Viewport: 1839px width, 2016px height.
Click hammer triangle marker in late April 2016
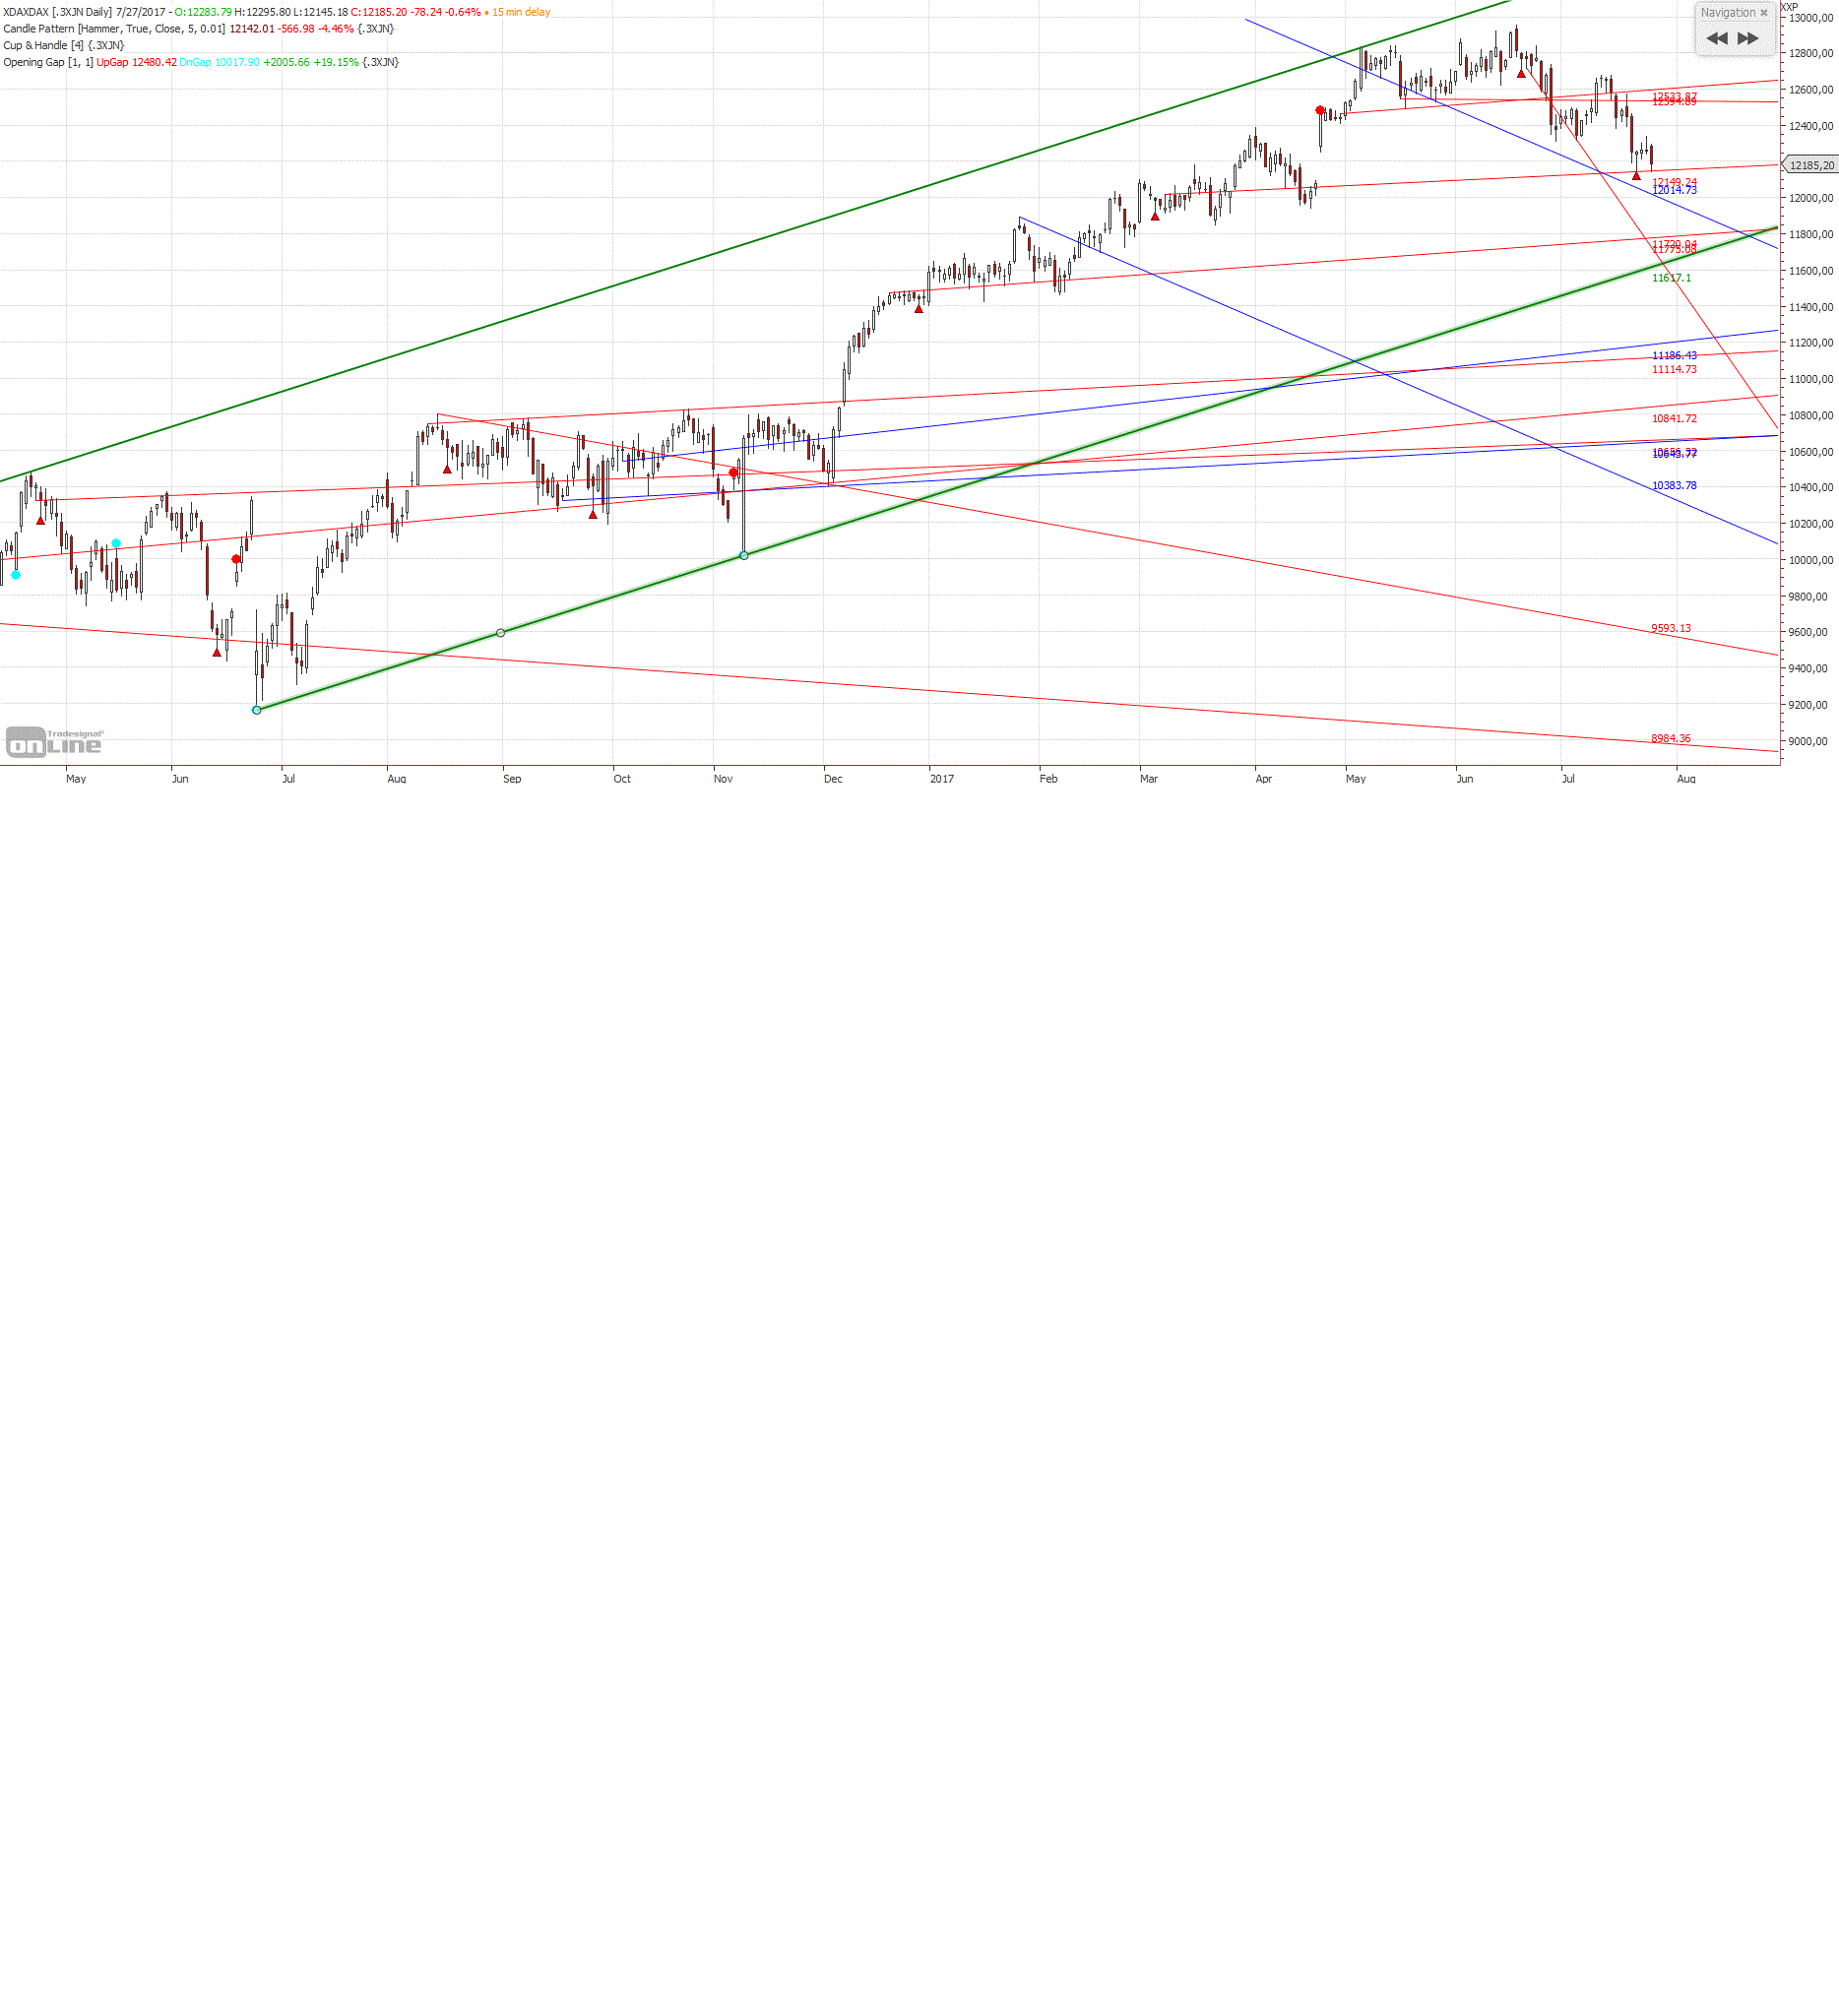point(40,520)
